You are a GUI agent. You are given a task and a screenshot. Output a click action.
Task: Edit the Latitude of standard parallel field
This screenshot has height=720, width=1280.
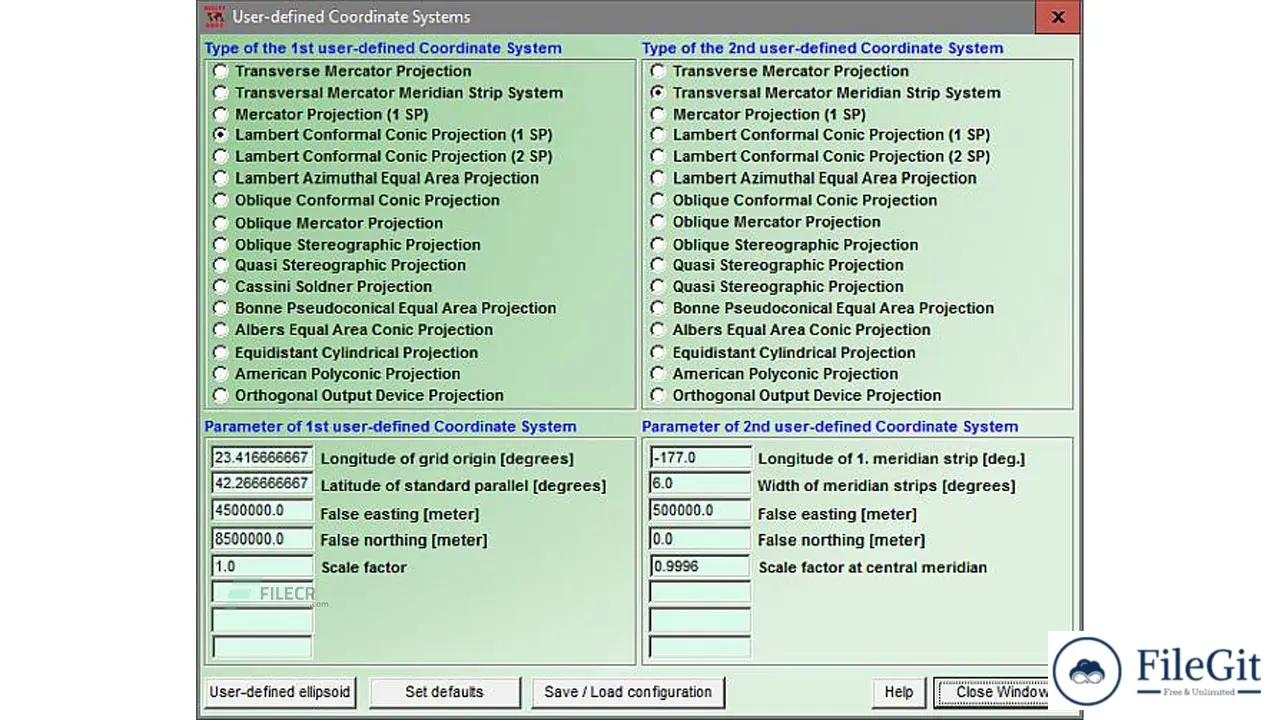click(262, 483)
